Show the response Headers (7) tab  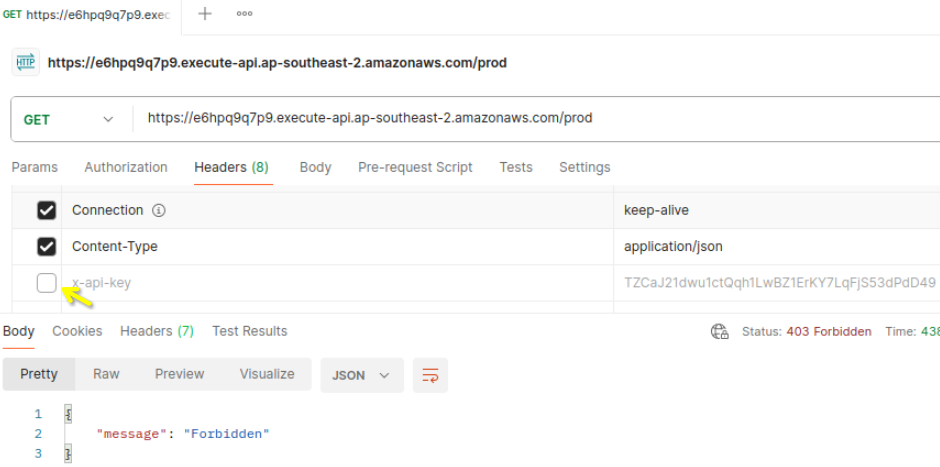click(157, 331)
